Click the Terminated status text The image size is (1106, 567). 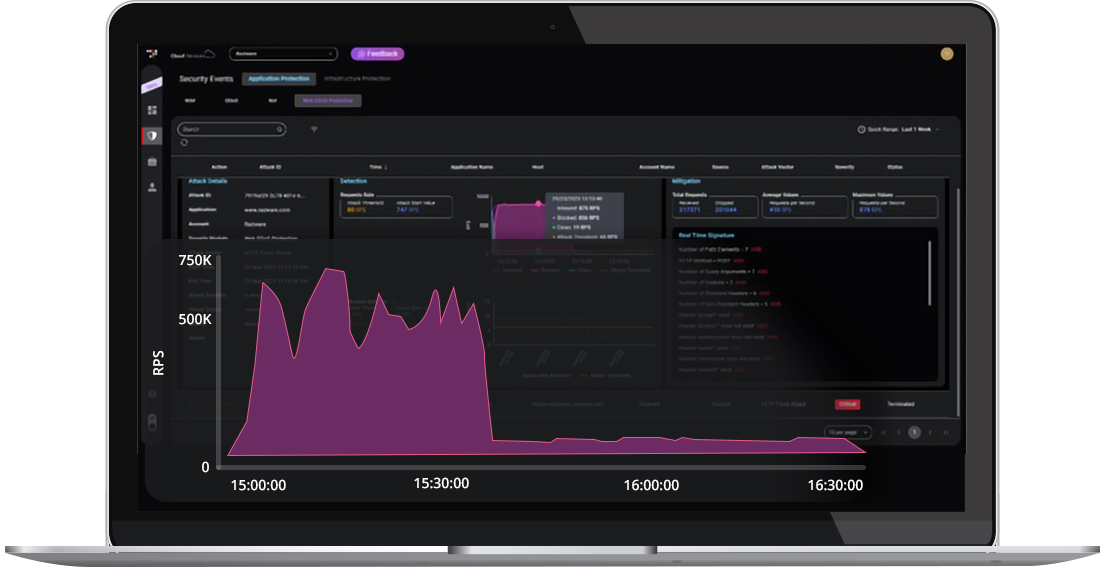(901, 404)
